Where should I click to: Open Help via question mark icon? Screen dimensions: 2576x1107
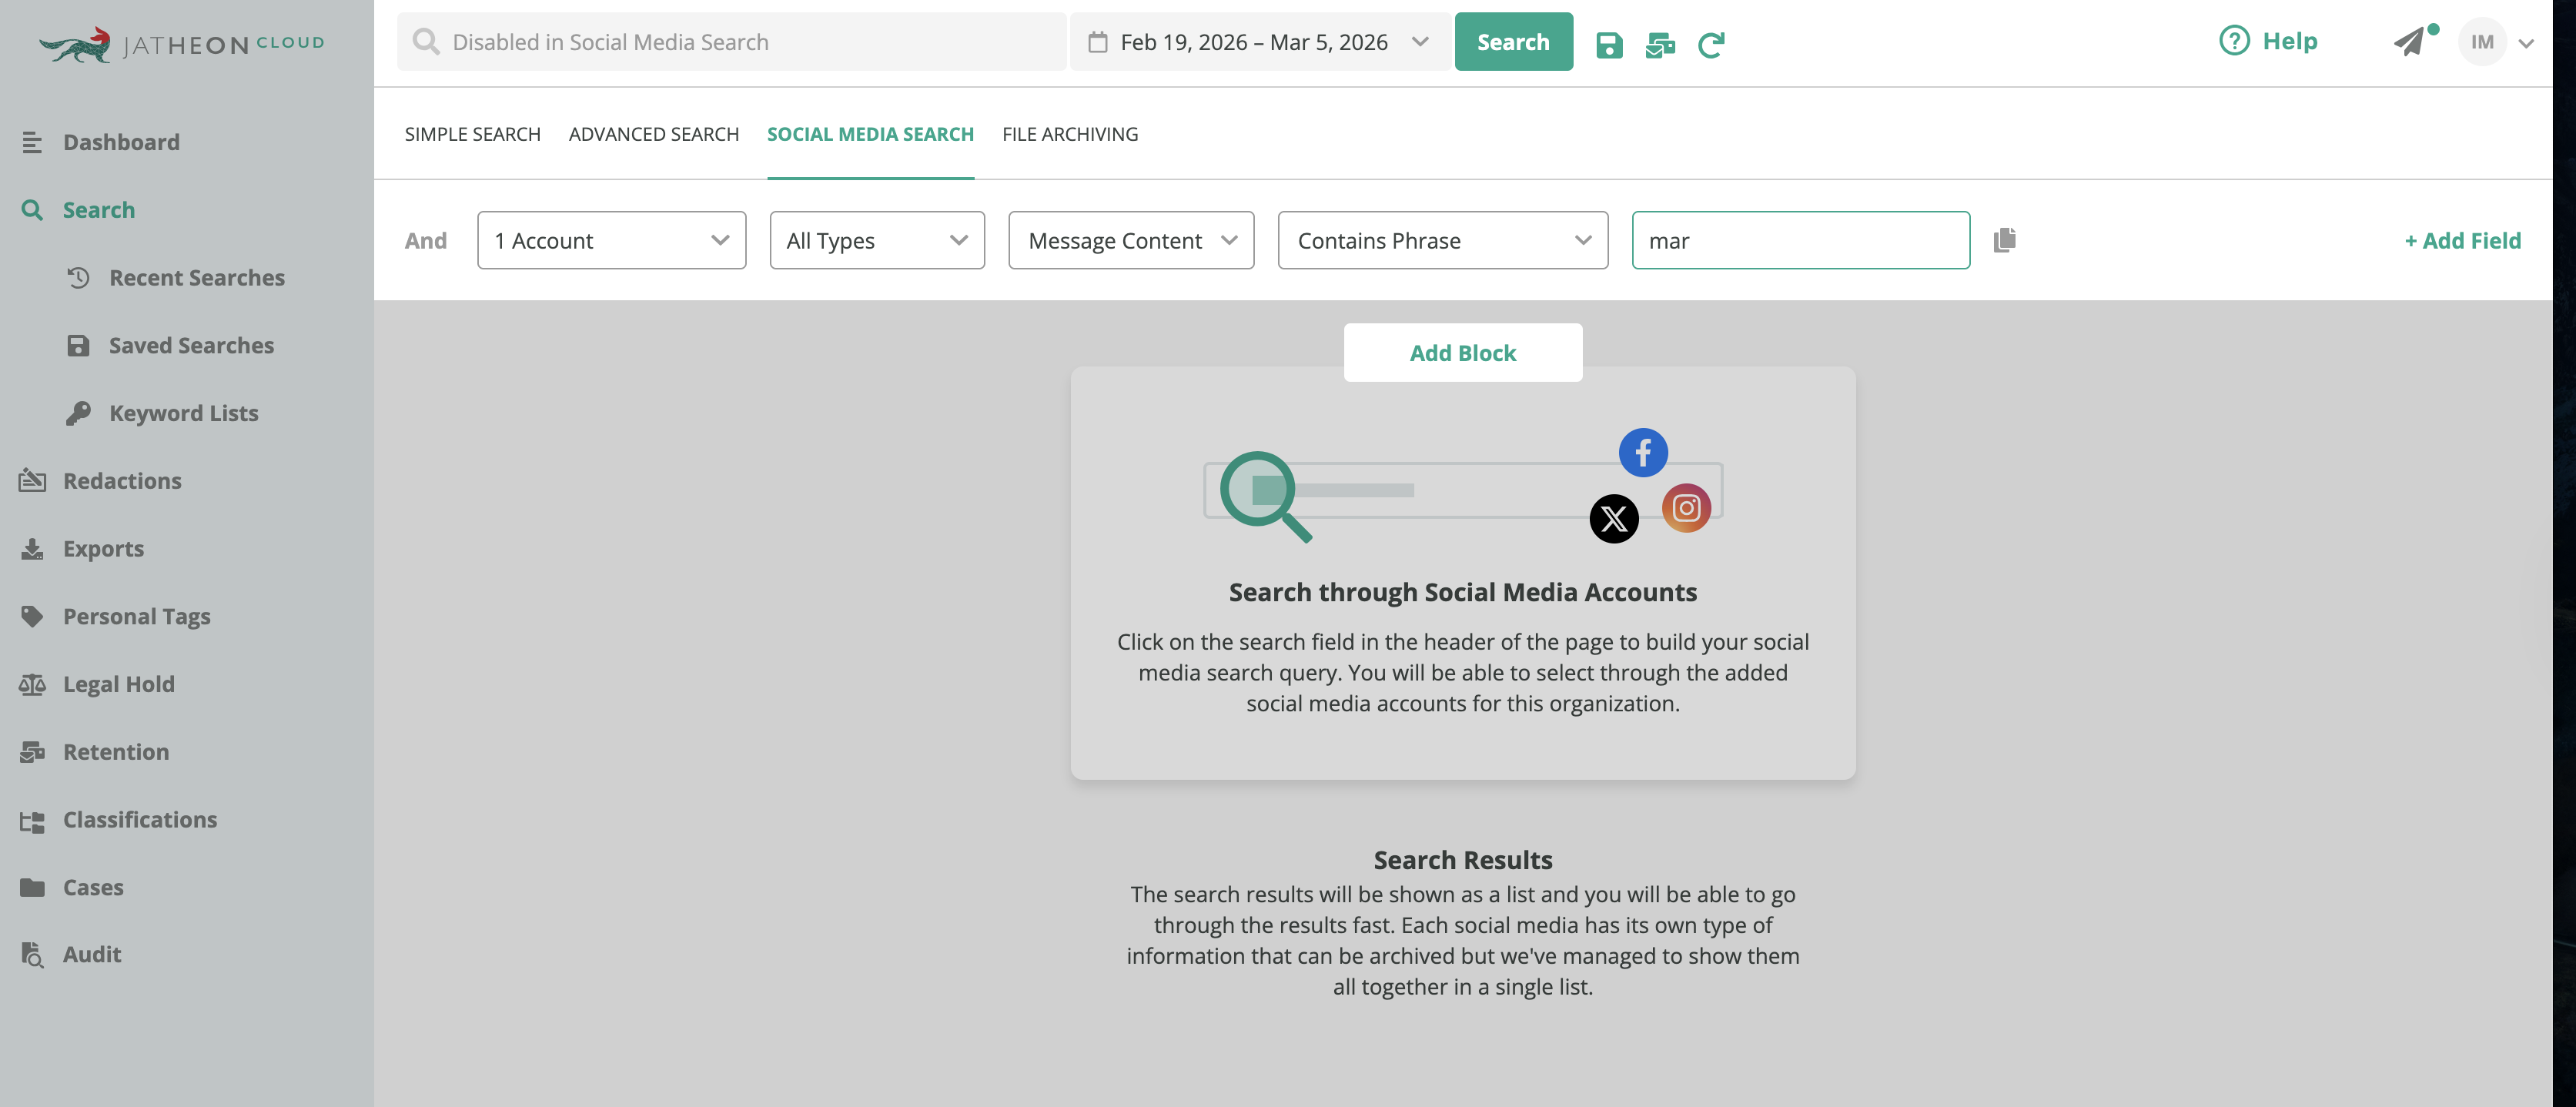click(x=2234, y=41)
